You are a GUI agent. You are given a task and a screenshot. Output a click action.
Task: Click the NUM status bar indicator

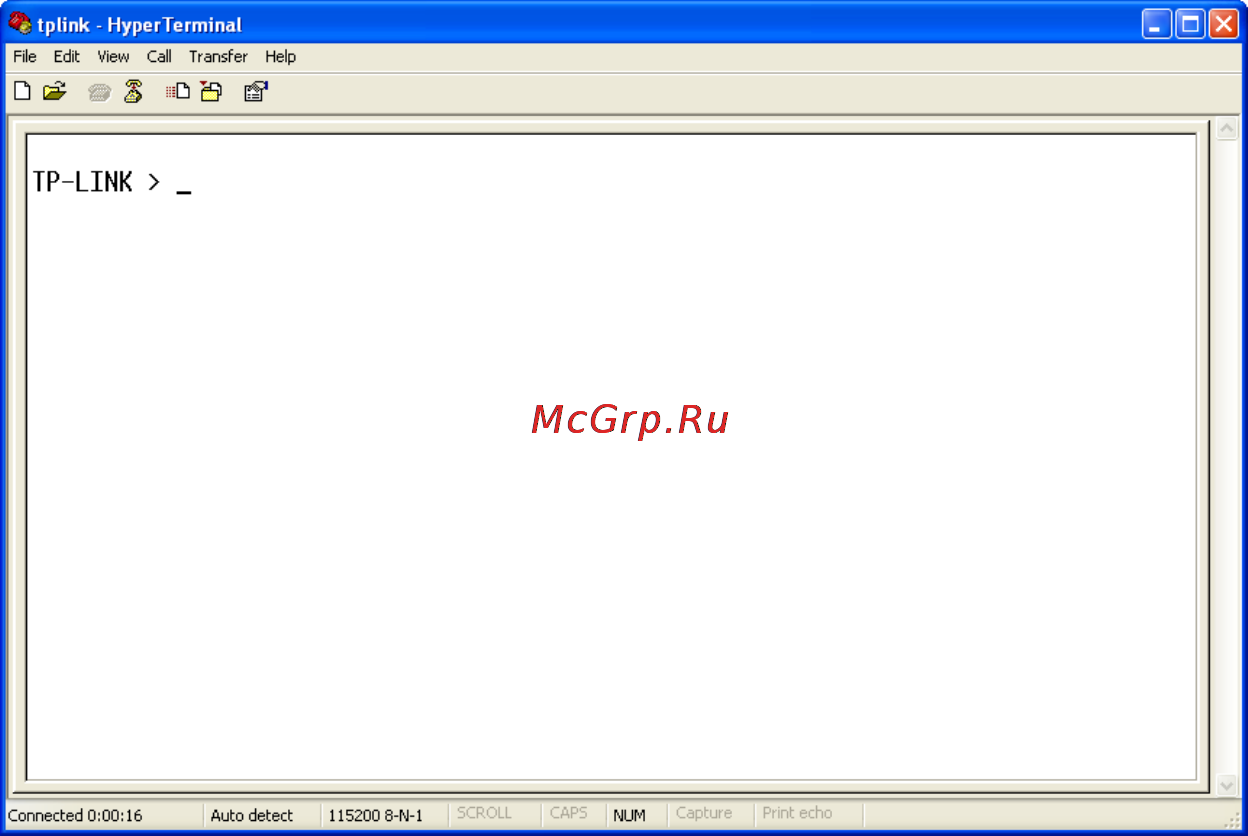tap(629, 815)
